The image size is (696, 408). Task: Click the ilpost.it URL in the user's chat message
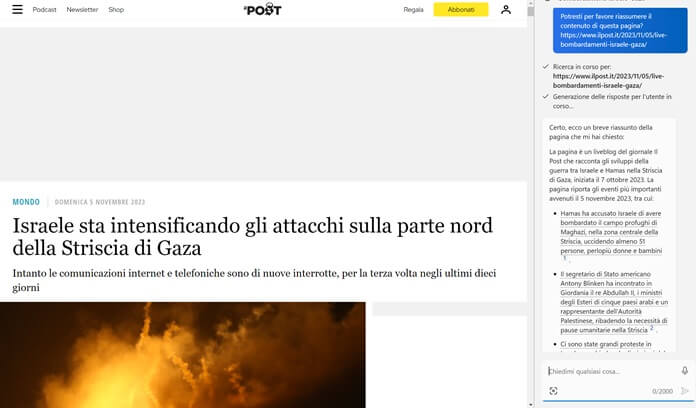[613, 40]
